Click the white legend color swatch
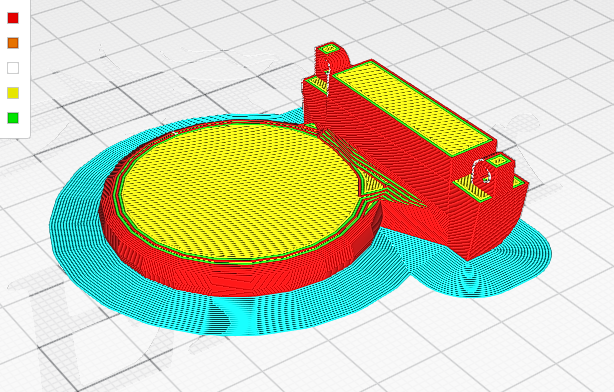This screenshot has height=392, width=614. pyautogui.click(x=13, y=68)
